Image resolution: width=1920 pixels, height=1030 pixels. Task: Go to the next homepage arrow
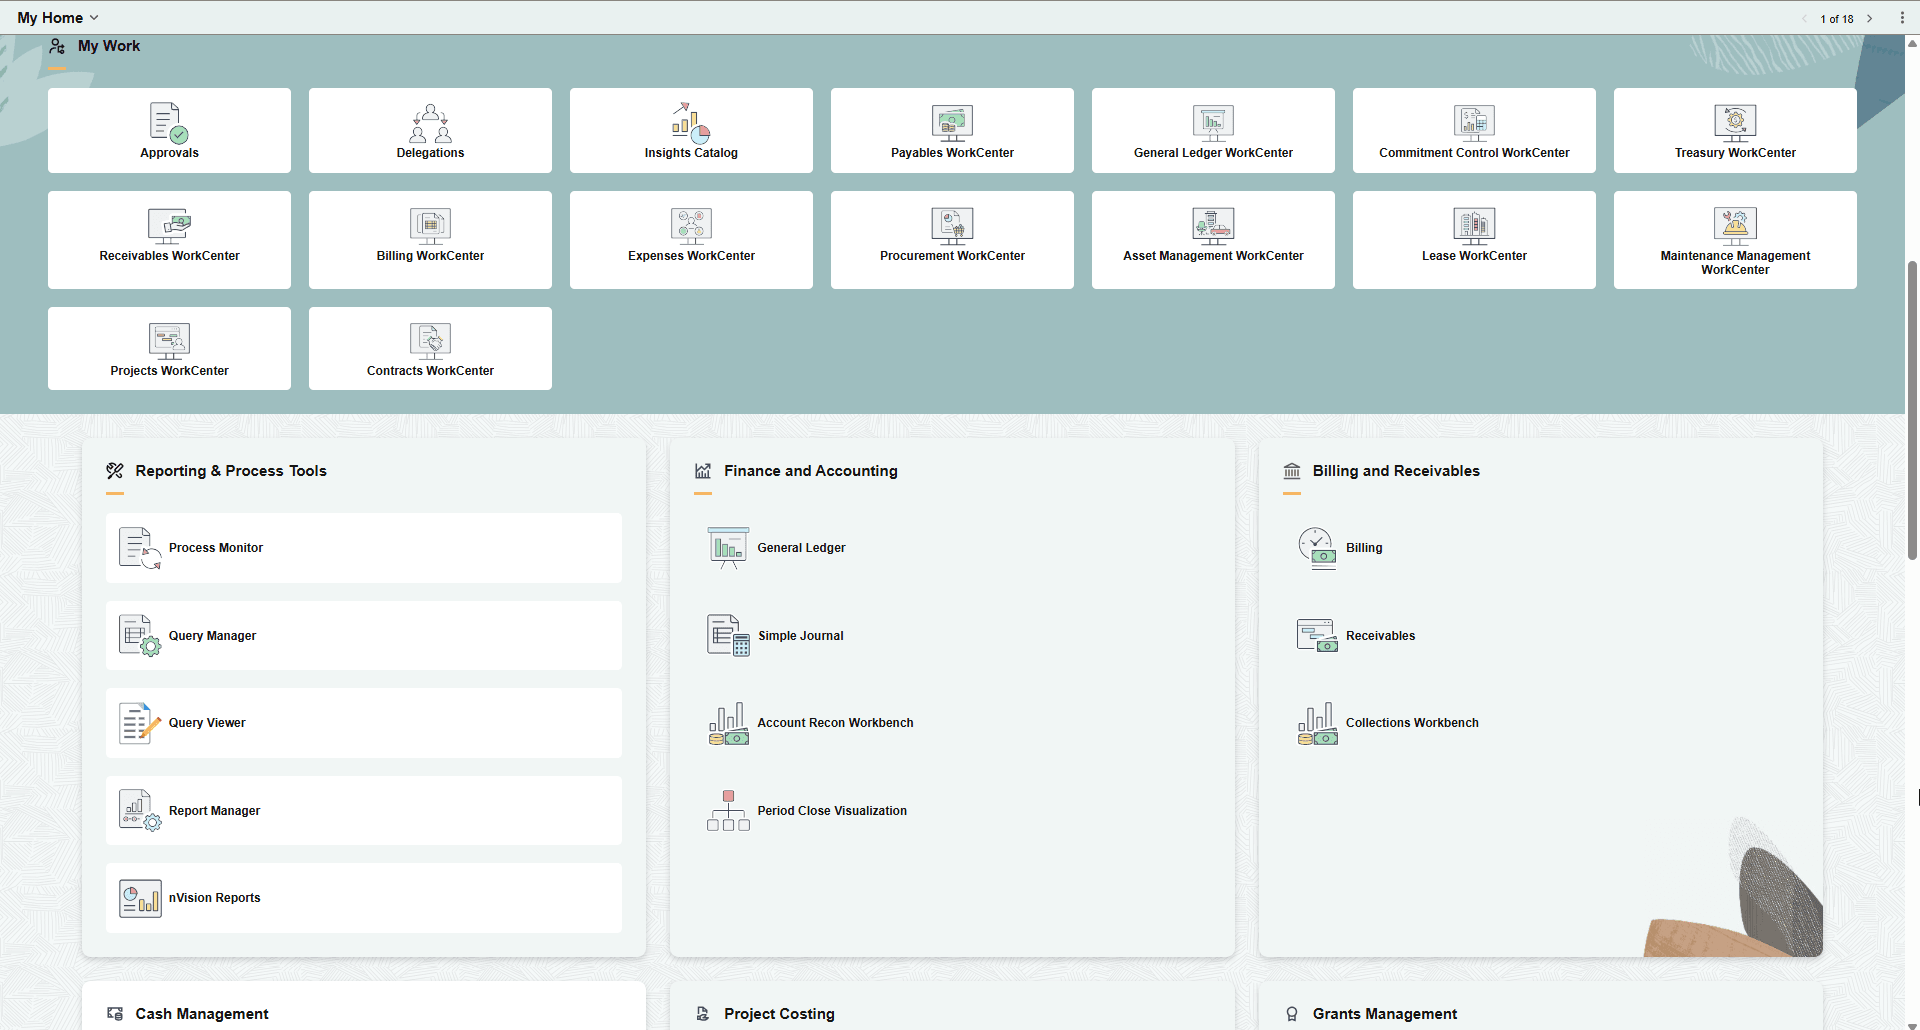point(1869,18)
